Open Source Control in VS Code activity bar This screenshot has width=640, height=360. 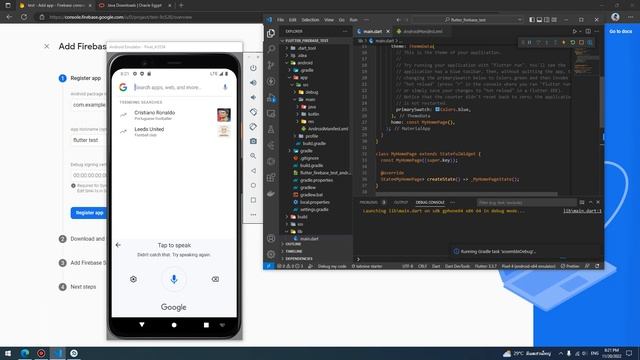click(271, 65)
